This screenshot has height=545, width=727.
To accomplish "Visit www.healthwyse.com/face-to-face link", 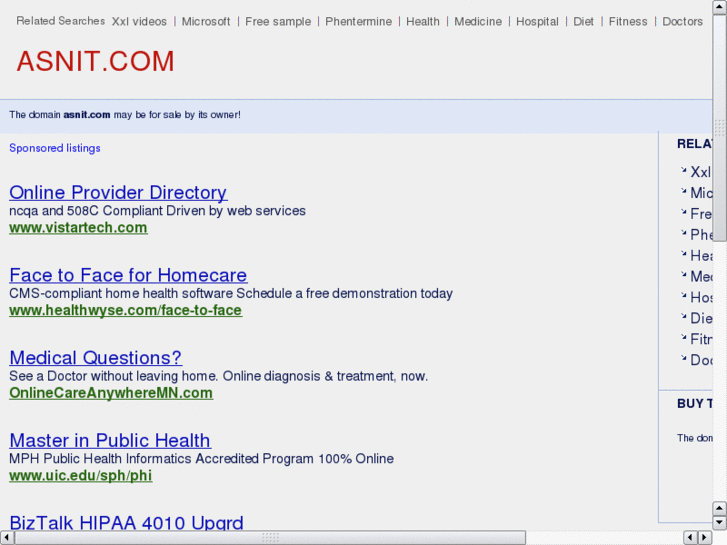I will click(x=126, y=310).
